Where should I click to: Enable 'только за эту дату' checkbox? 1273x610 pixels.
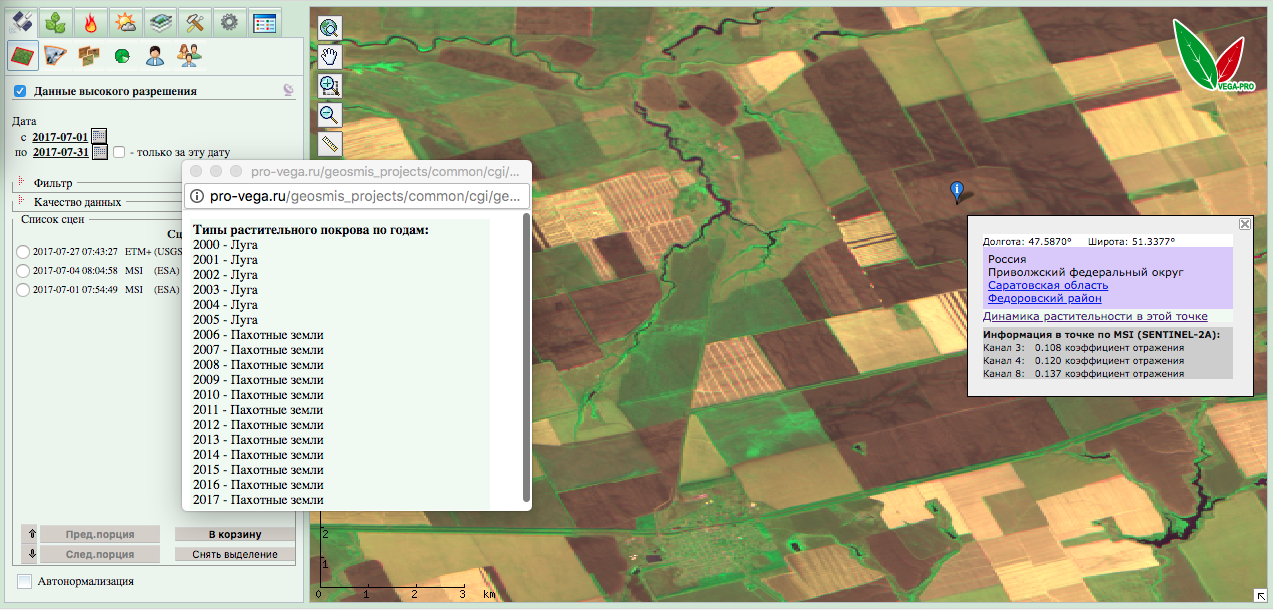click(119, 153)
